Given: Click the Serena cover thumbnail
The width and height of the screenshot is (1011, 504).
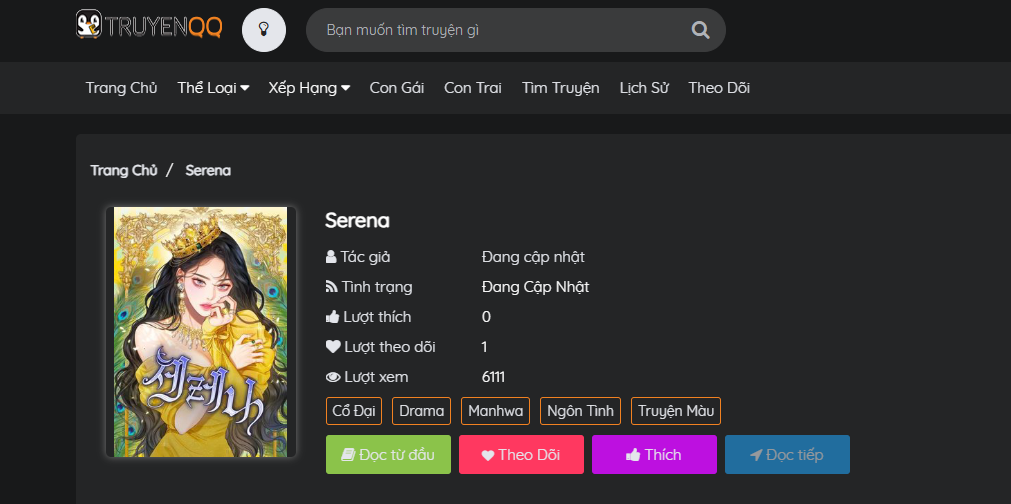Looking at the screenshot, I should (201, 332).
